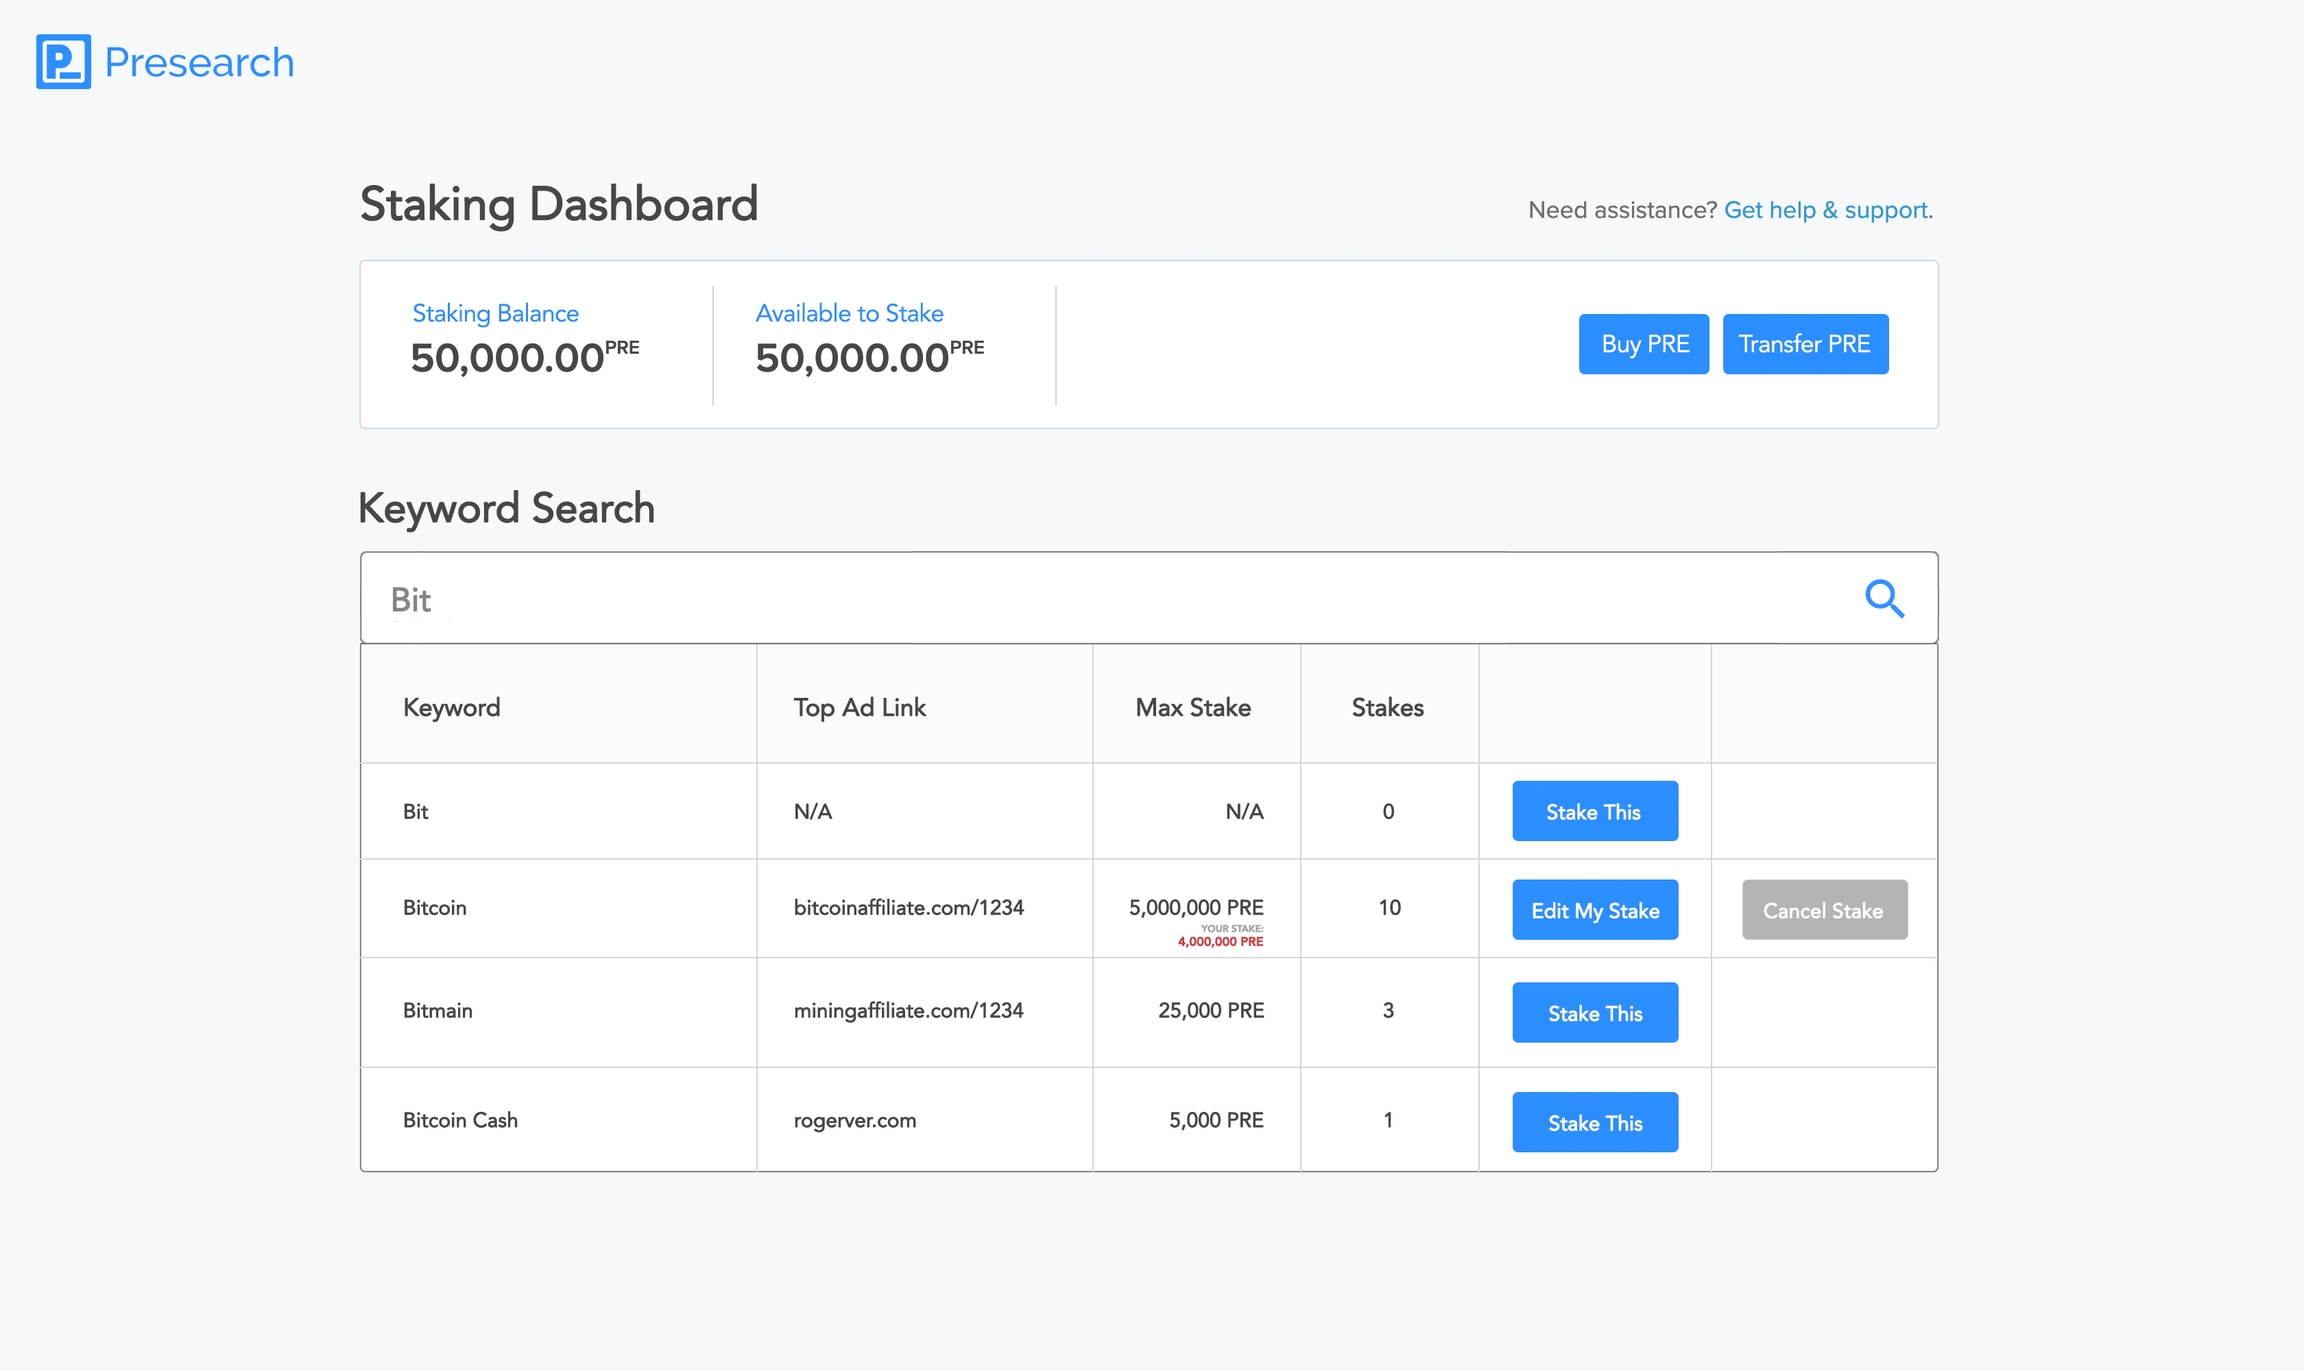Image resolution: width=2304 pixels, height=1371 pixels.
Task: Click the rogerver.com ad link cell
Action: point(855,1120)
